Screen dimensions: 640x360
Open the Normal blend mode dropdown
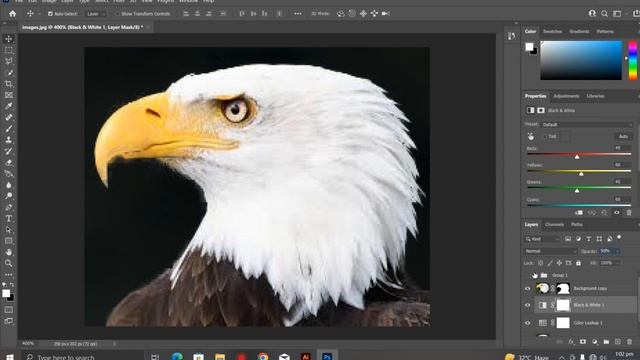550,251
